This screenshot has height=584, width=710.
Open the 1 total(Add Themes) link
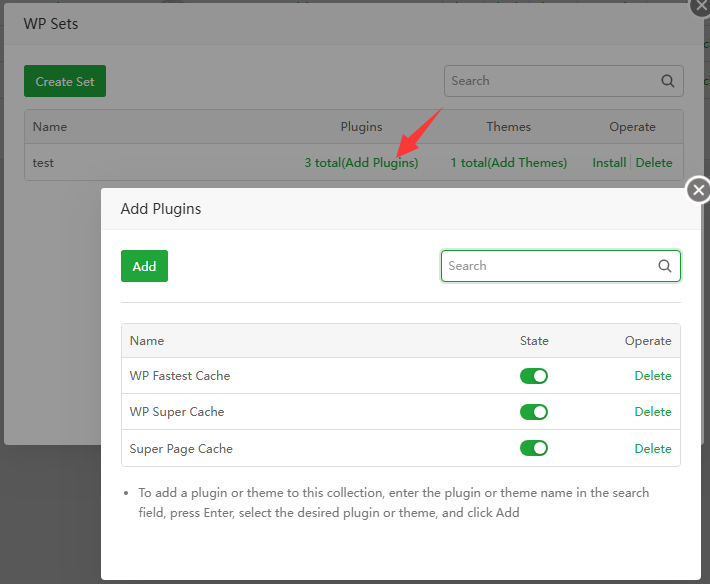coord(508,163)
